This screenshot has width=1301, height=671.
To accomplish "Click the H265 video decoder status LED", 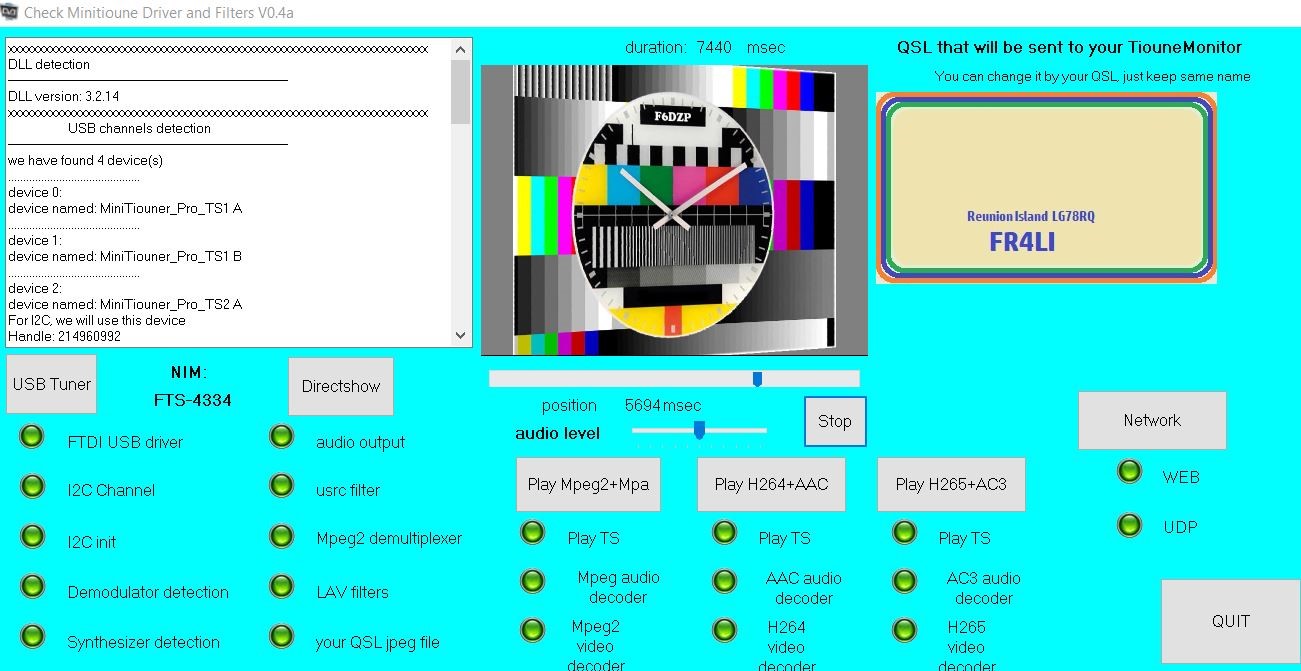I will 904,631.
